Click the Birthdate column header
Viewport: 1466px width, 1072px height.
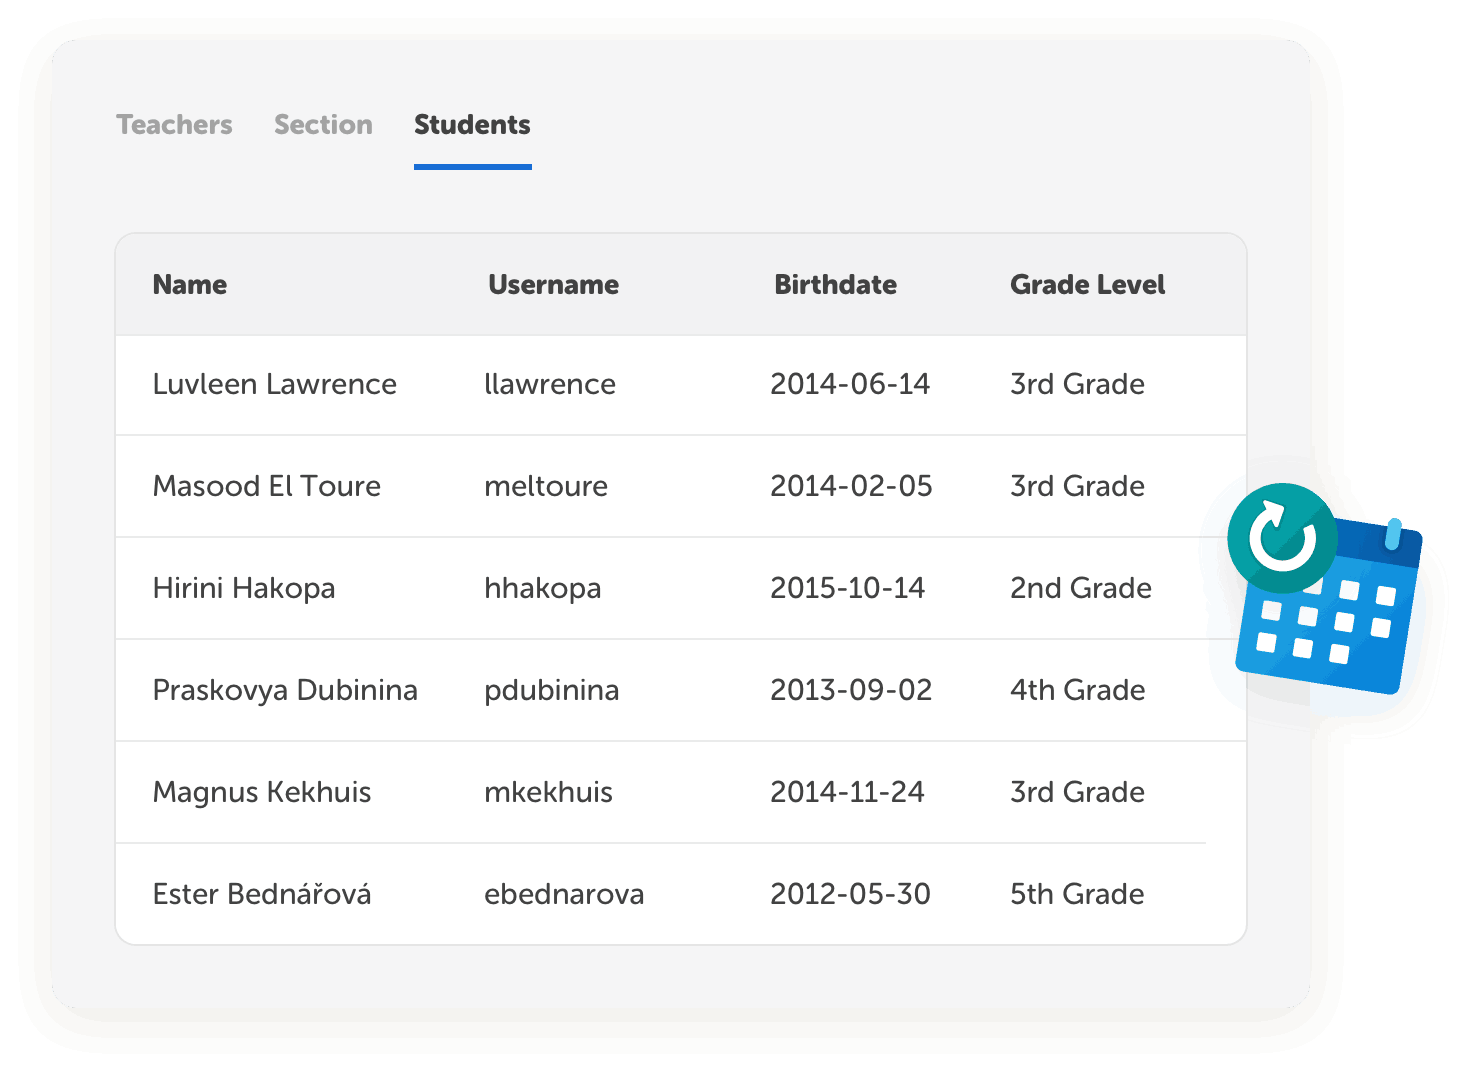pos(835,285)
